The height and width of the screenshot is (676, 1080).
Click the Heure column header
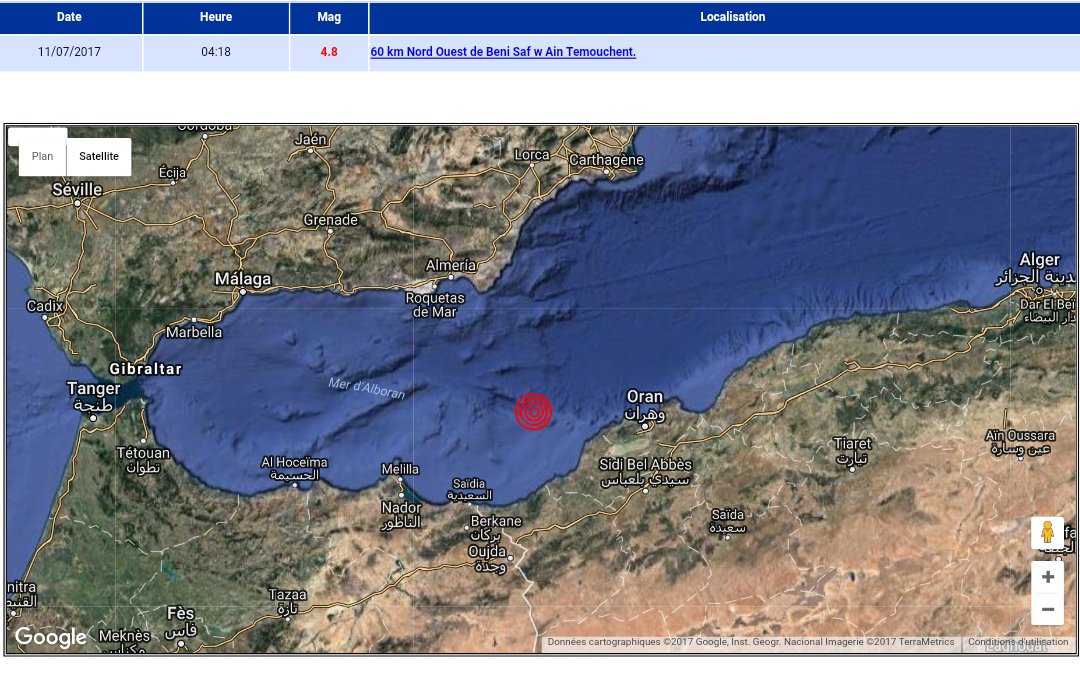(215, 17)
